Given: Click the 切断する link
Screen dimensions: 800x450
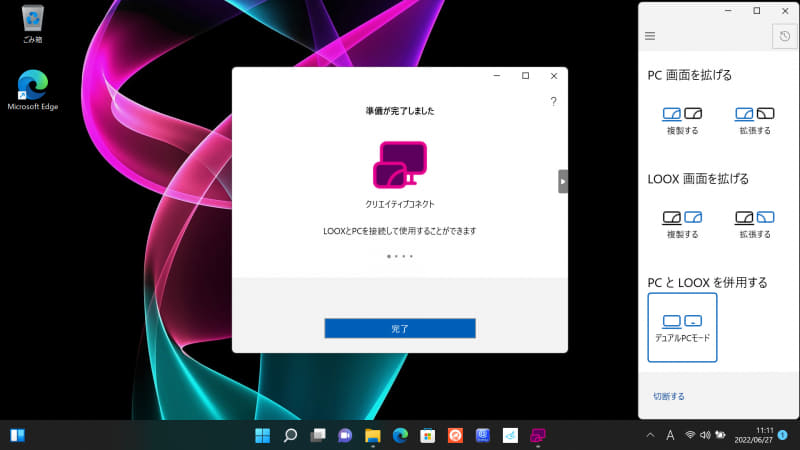Looking at the screenshot, I should (669, 396).
